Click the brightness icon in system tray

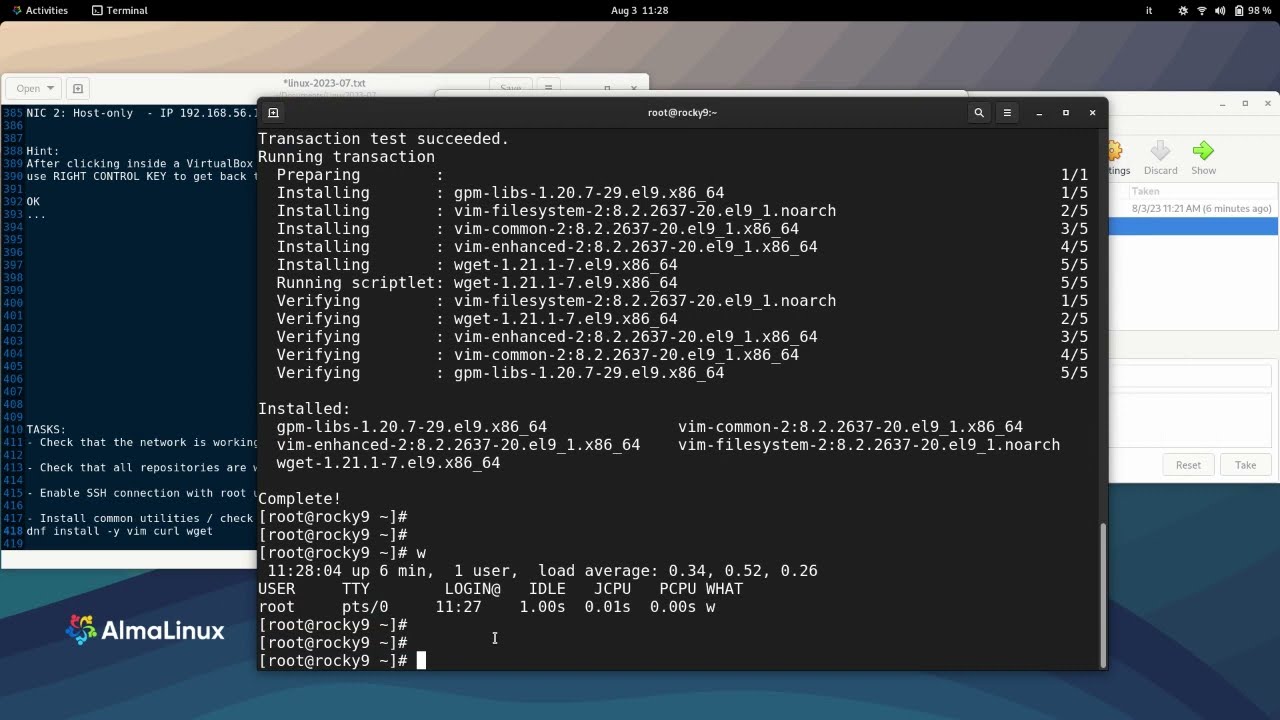click(x=1184, y=10)
